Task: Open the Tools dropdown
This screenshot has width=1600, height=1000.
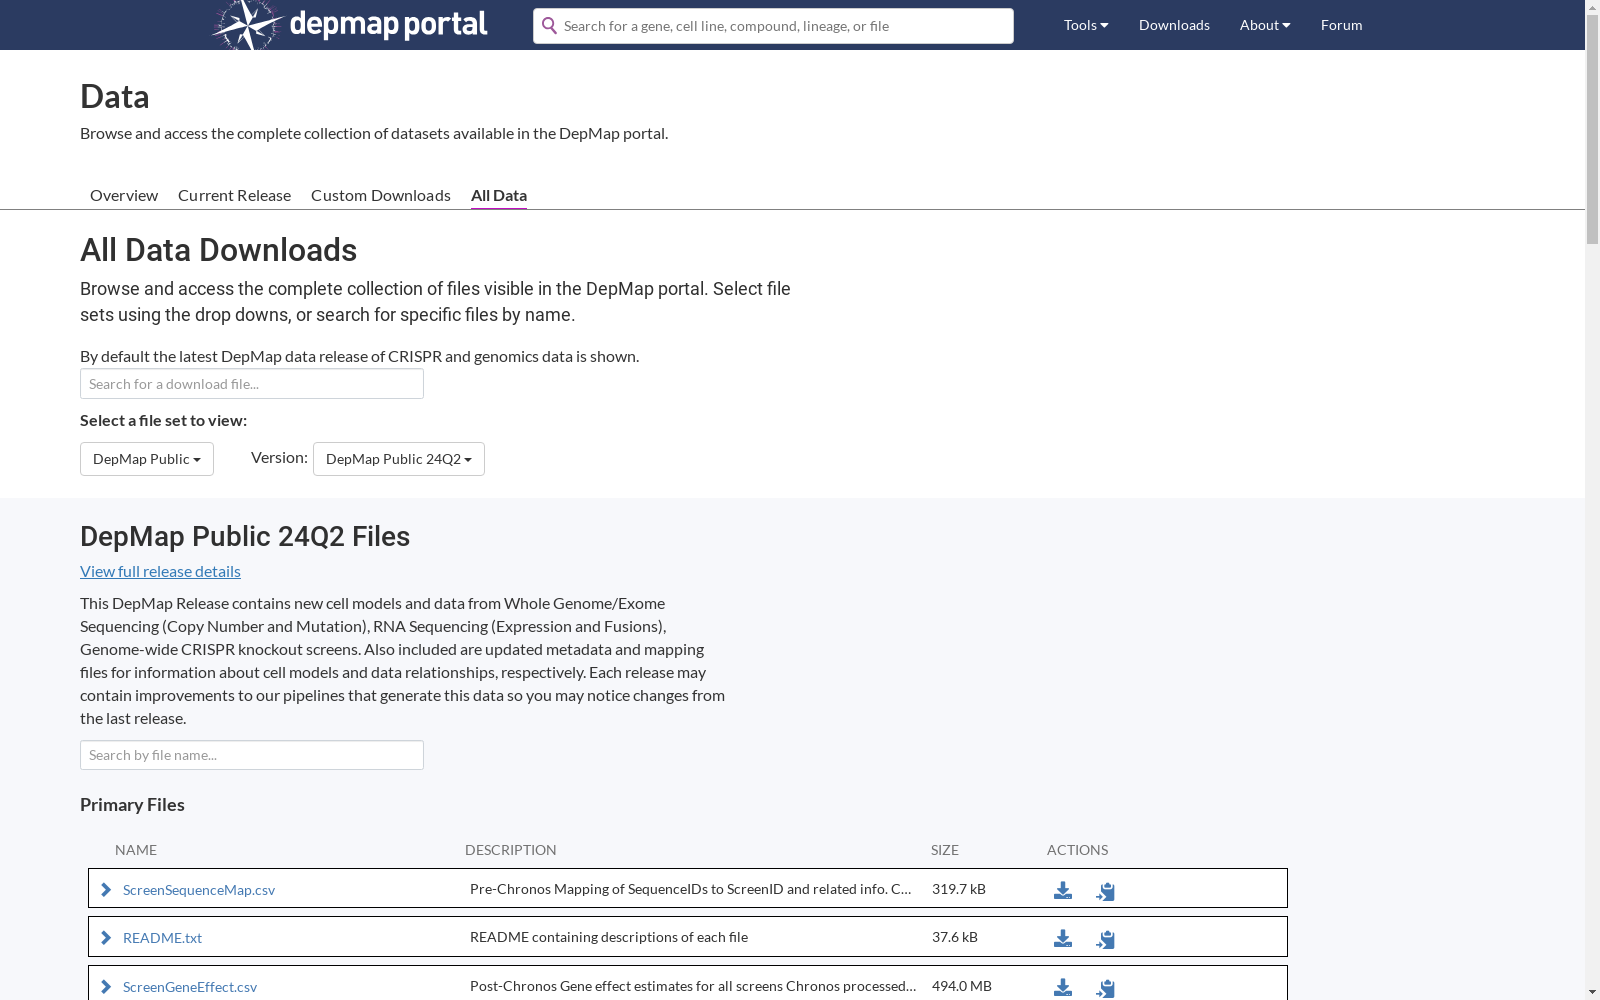Action: [x=1085, y=25]
